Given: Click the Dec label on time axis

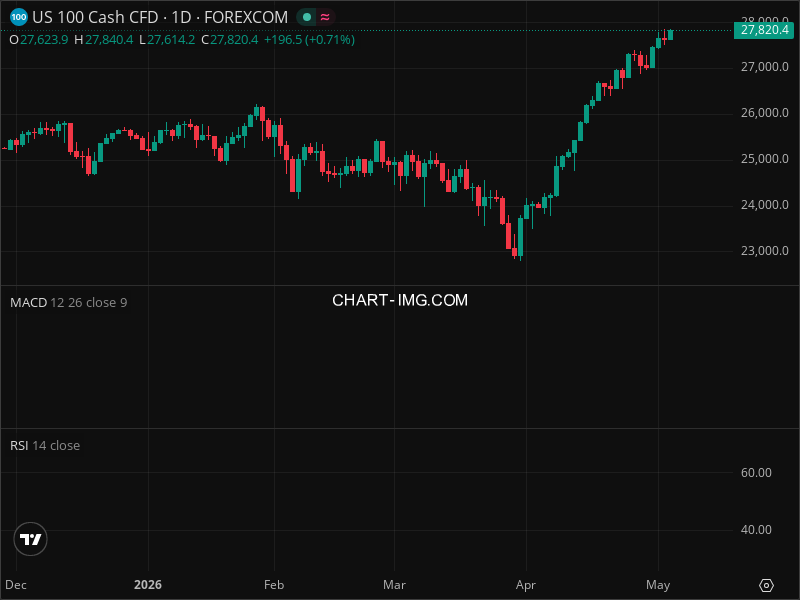Looking at the screenshot, I should coord(16,585).
